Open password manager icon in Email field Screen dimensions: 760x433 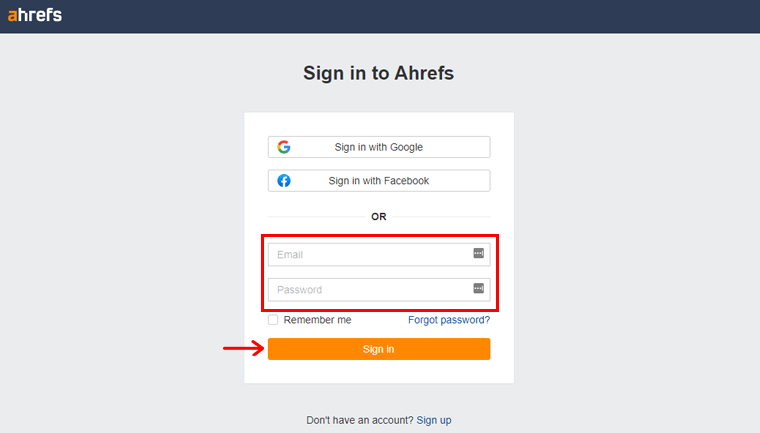(479, 254)
